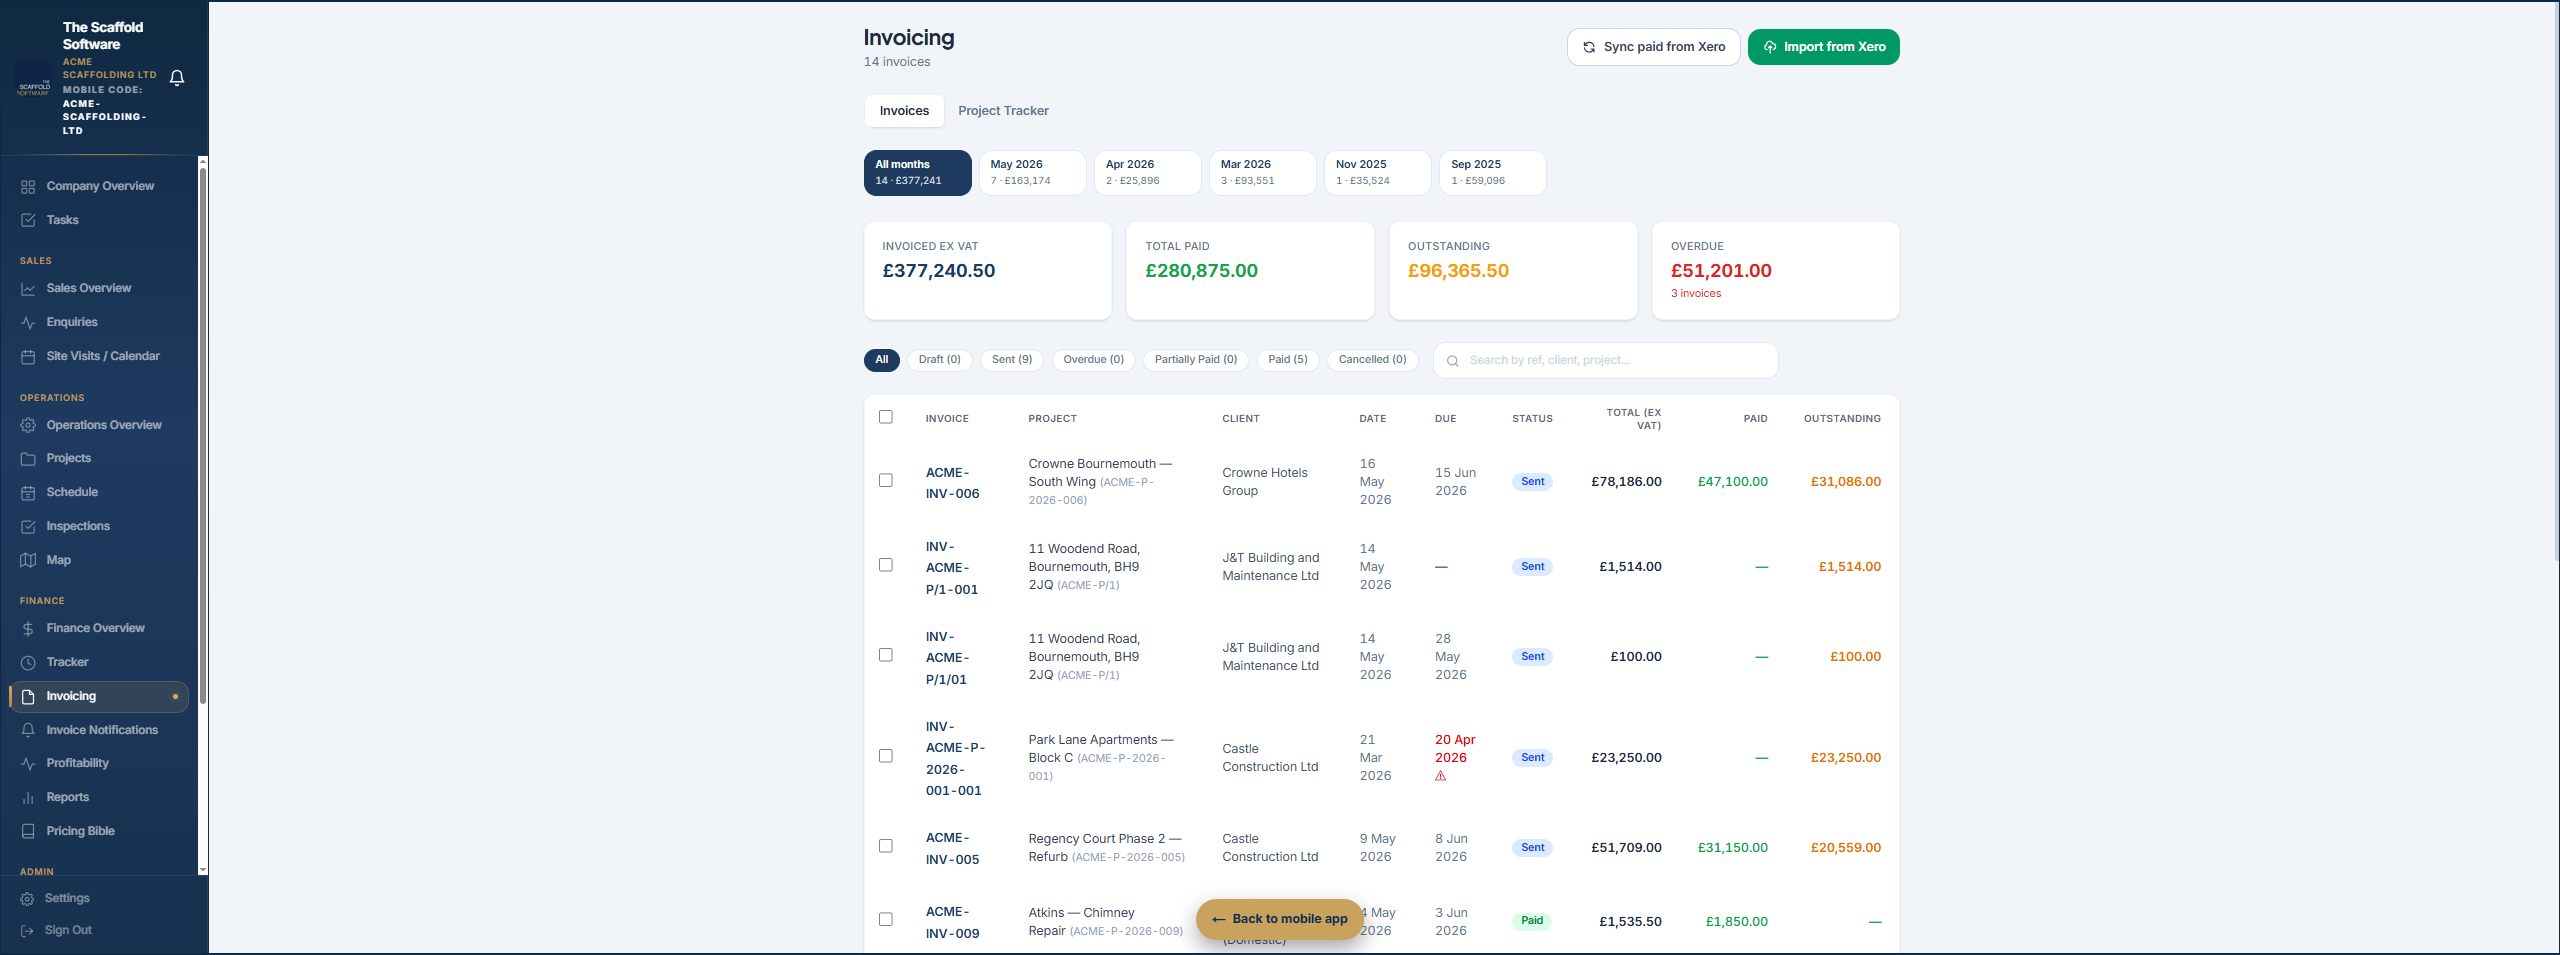Click the Sign Out arrow icon
This screenshot has height=955, width=2560.
[27, 931]
